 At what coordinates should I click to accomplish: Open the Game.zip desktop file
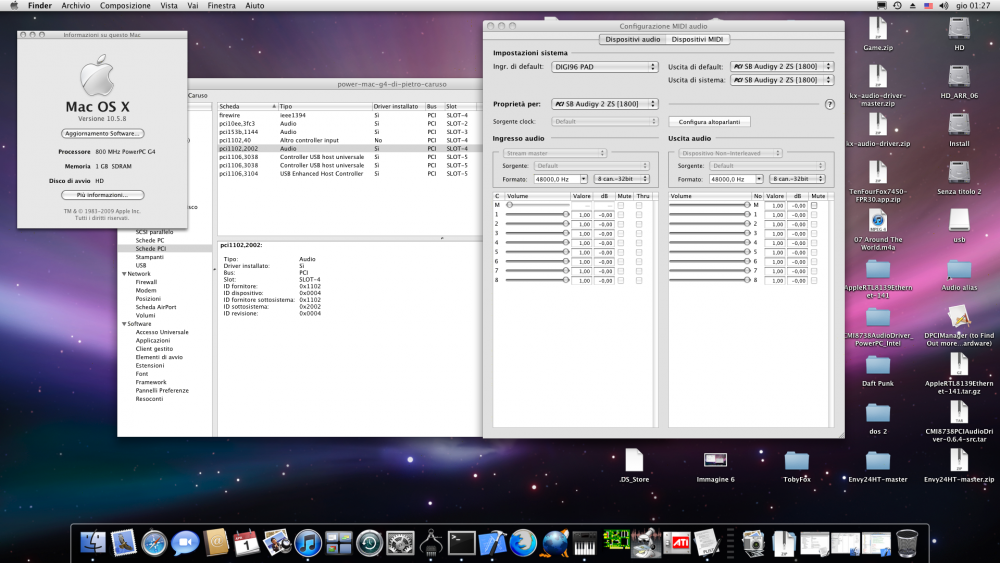878,34
